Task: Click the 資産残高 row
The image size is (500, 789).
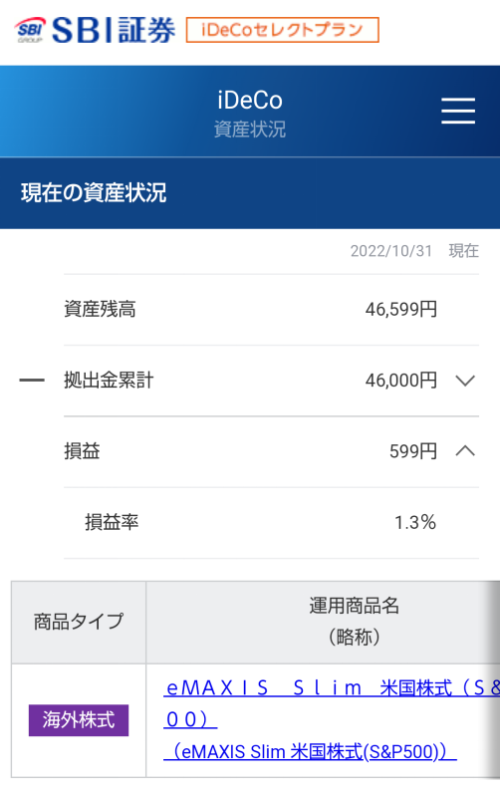Action: click(271, 309)
